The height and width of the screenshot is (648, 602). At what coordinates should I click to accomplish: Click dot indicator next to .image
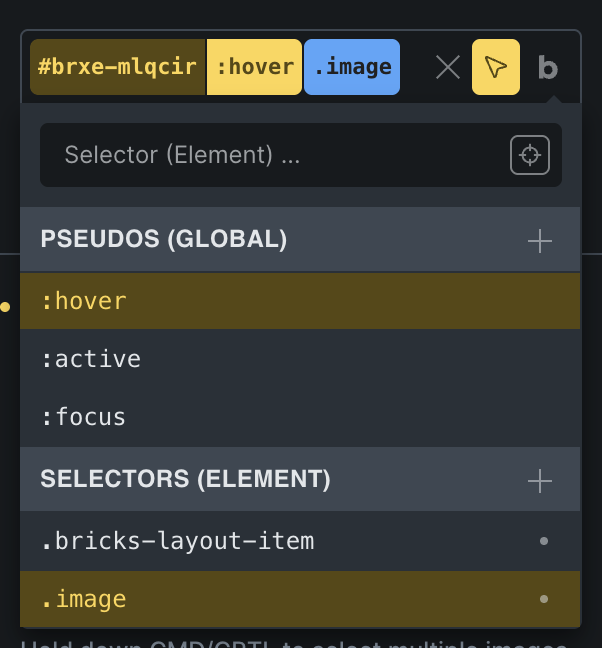(544, 599)
